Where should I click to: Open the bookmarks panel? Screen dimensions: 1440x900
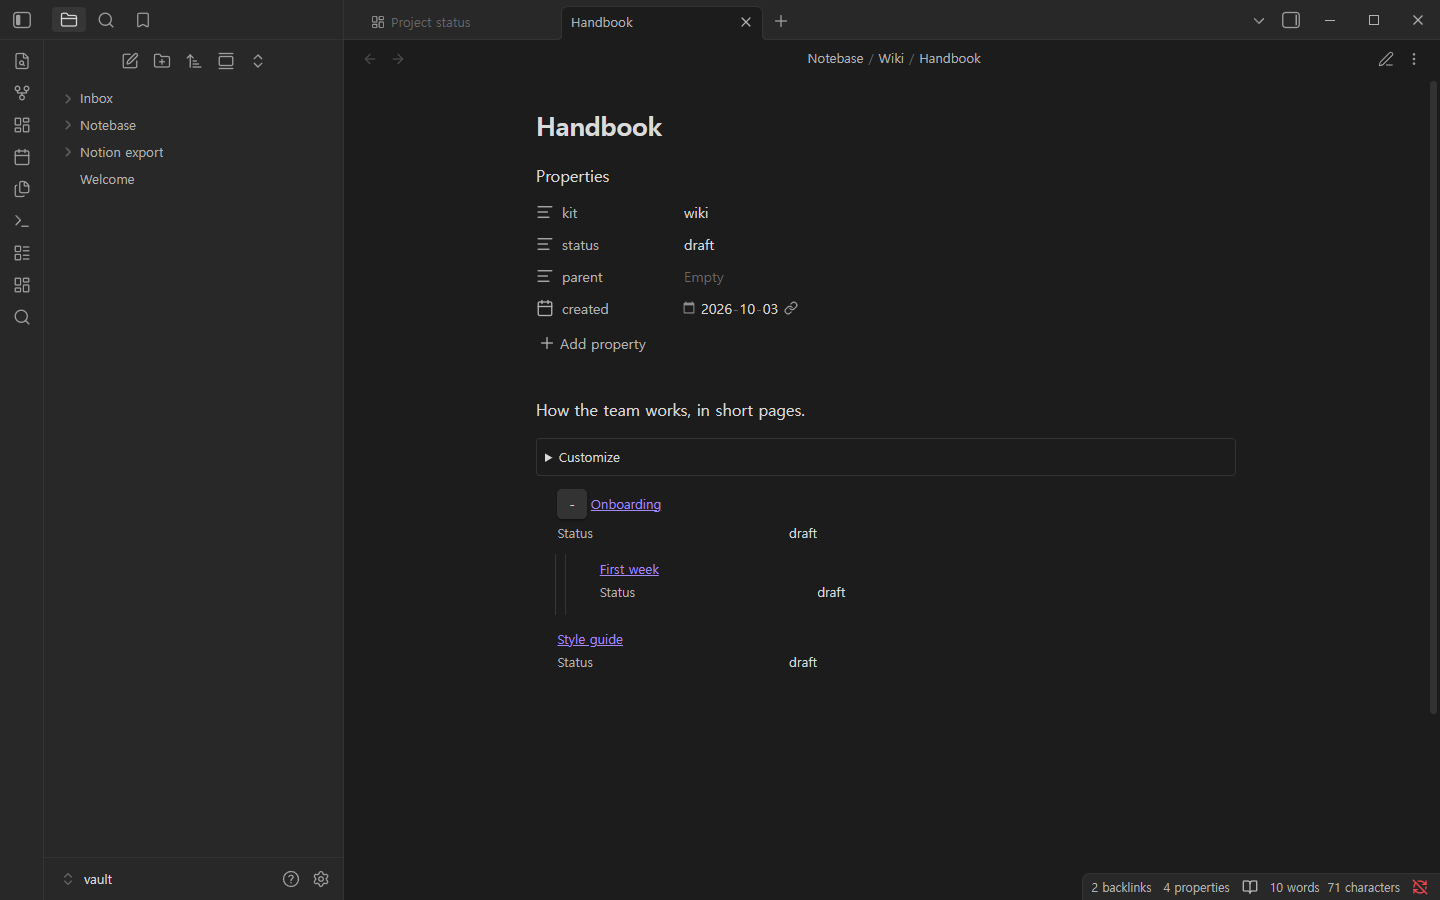click(143, 20)
